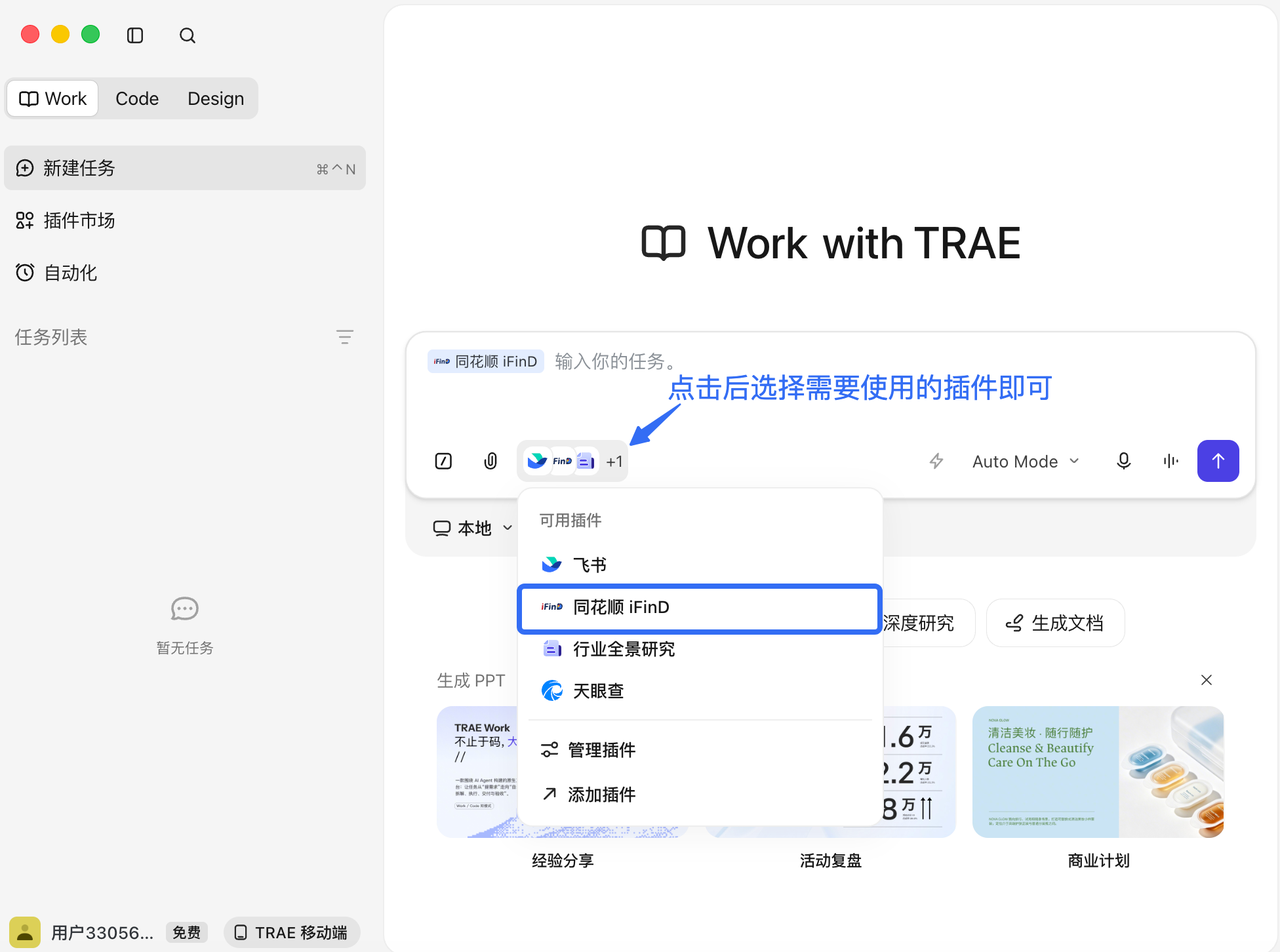Create a new task via 新建任务
1280x952 pixels.
click(x=185, y=168)
